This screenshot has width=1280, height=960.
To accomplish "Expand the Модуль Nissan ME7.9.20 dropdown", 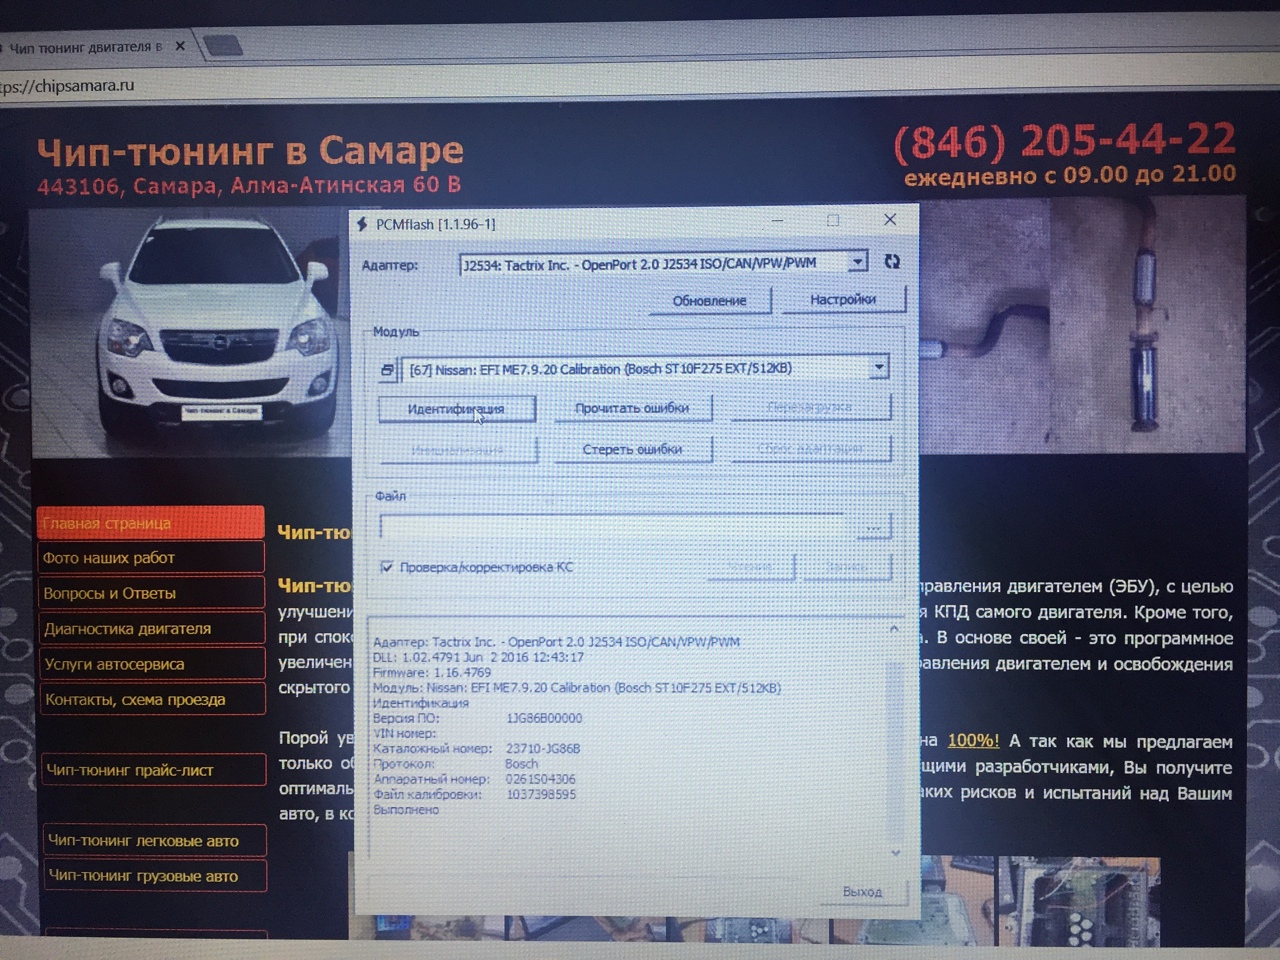I will click(878, 367).
